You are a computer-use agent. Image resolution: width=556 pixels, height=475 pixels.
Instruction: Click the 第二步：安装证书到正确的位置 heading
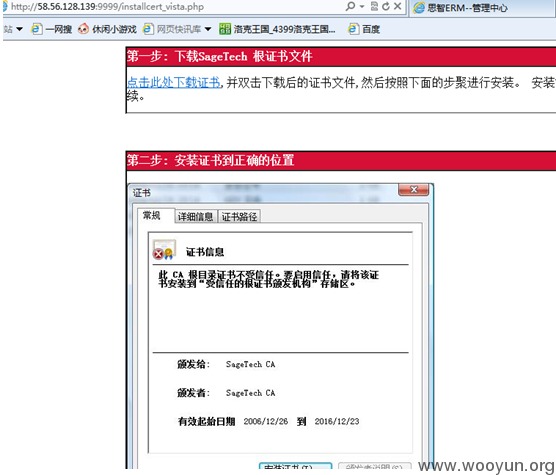coord(210,161)
